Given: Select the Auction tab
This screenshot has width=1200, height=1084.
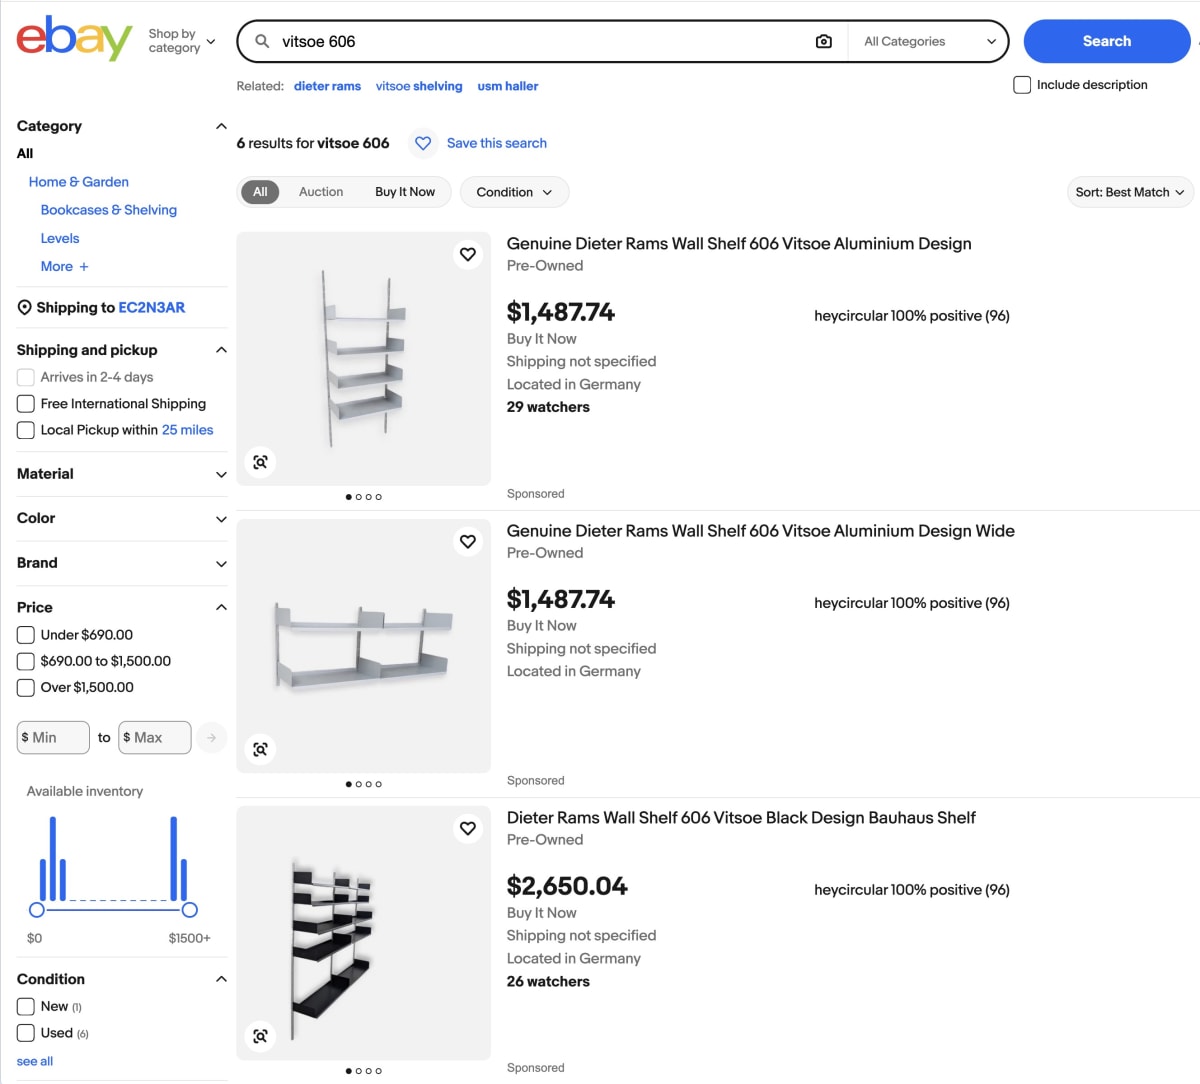Looking at the screenshot, I should [x=321, y=192].
